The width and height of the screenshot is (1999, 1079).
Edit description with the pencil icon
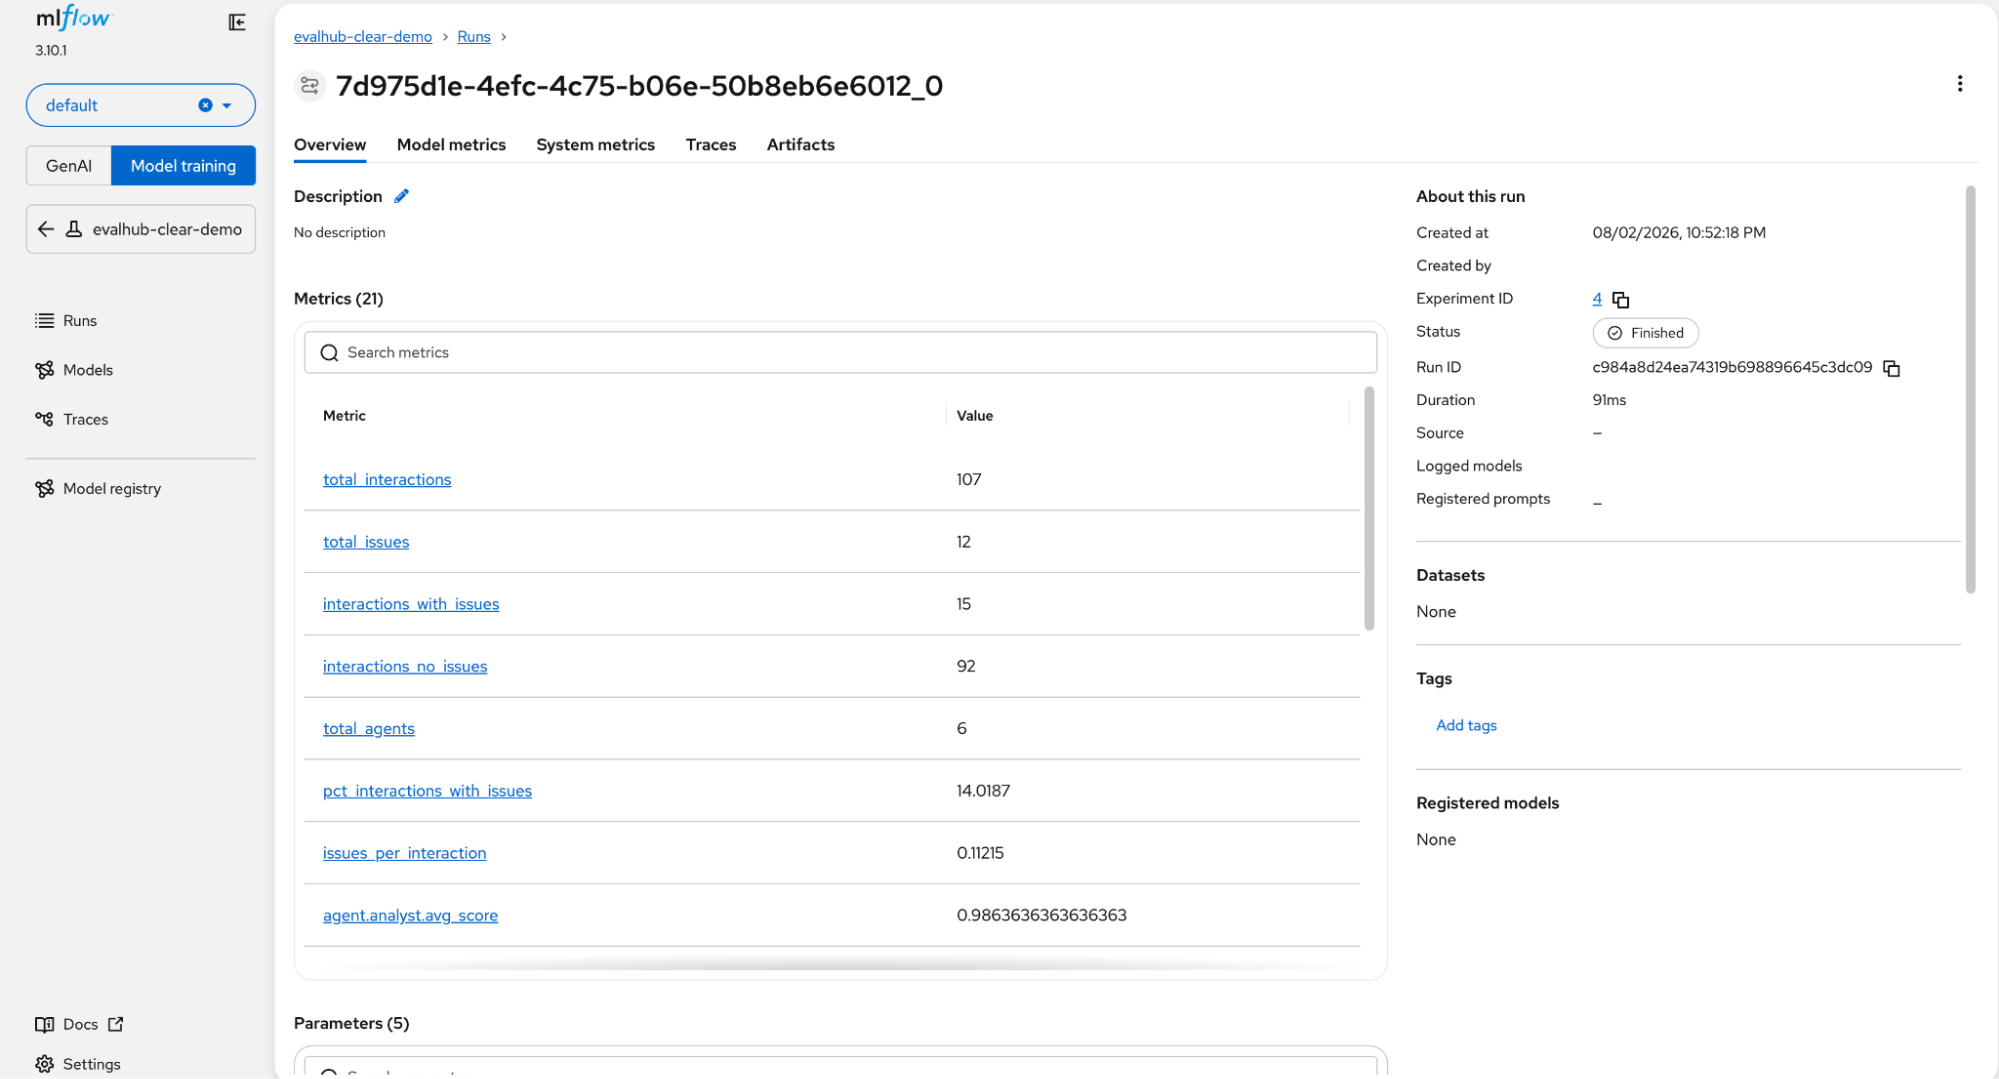click(401, 196)
